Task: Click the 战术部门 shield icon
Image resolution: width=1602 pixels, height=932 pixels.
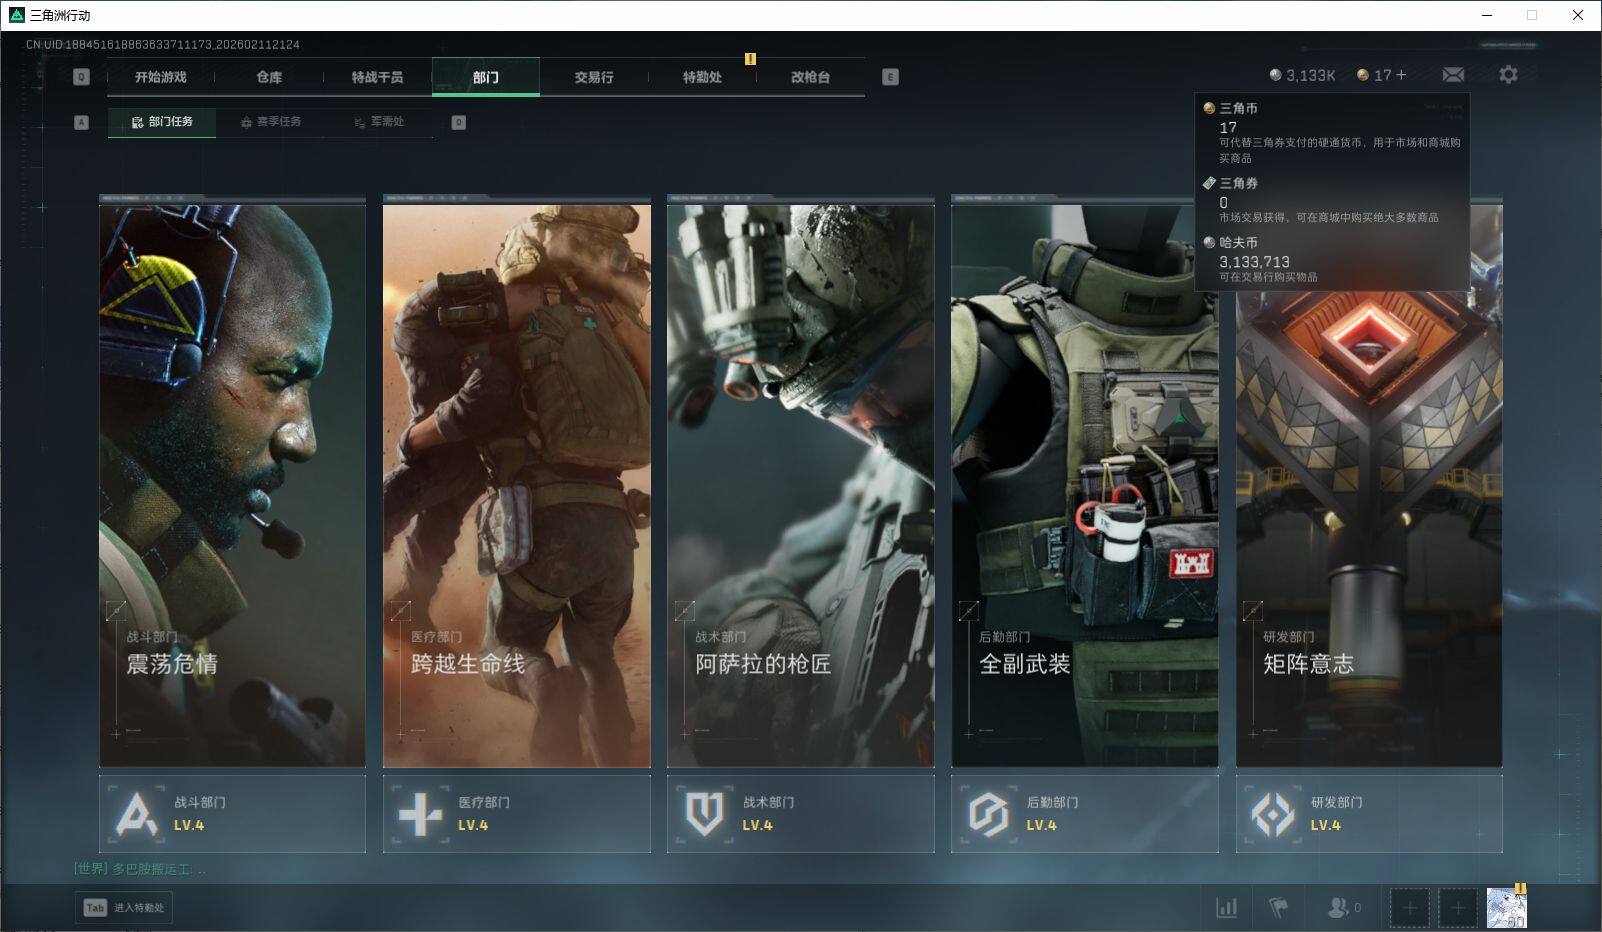Action: coord(704,814)
